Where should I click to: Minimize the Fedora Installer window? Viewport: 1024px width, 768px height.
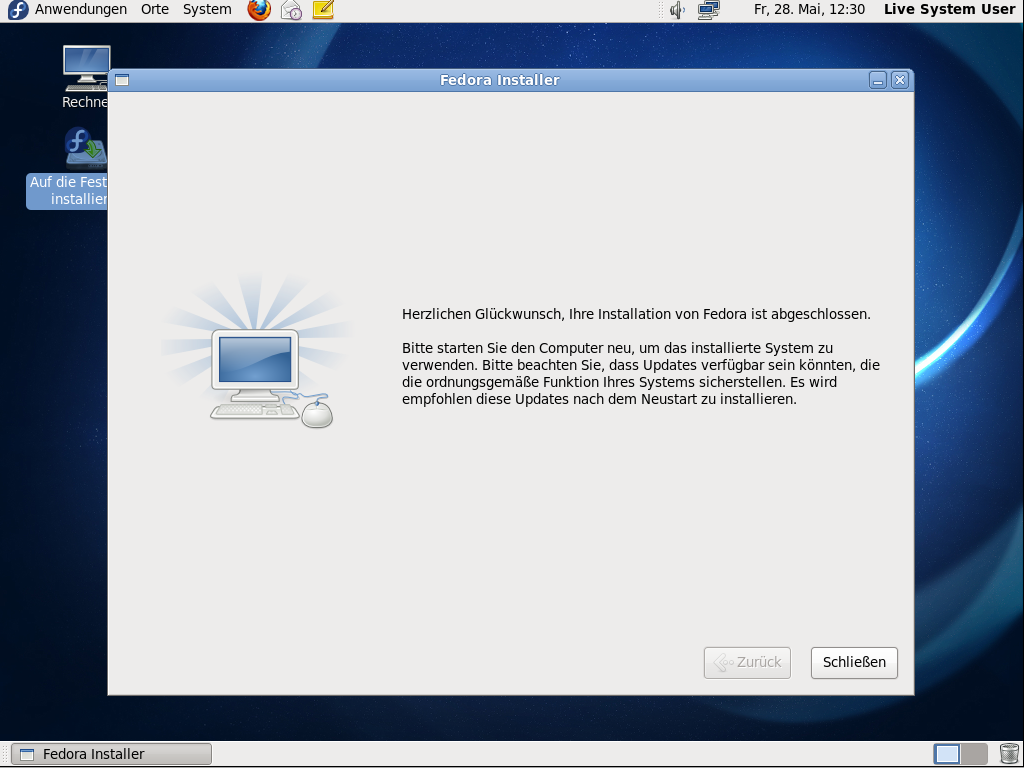point(878,80)
